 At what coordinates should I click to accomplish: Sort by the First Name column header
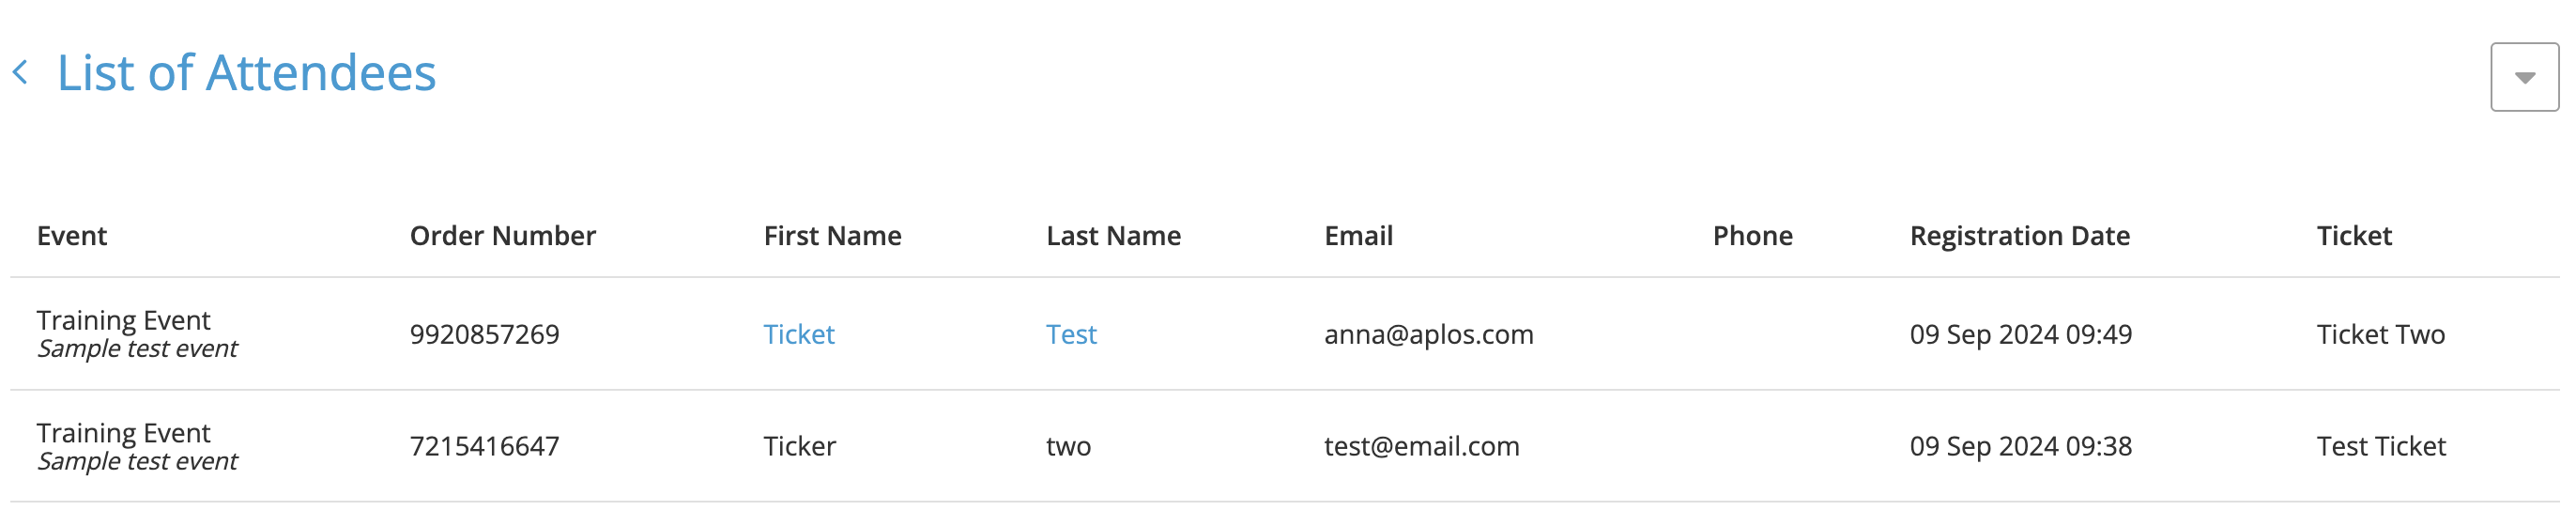(x=832, y=236)
